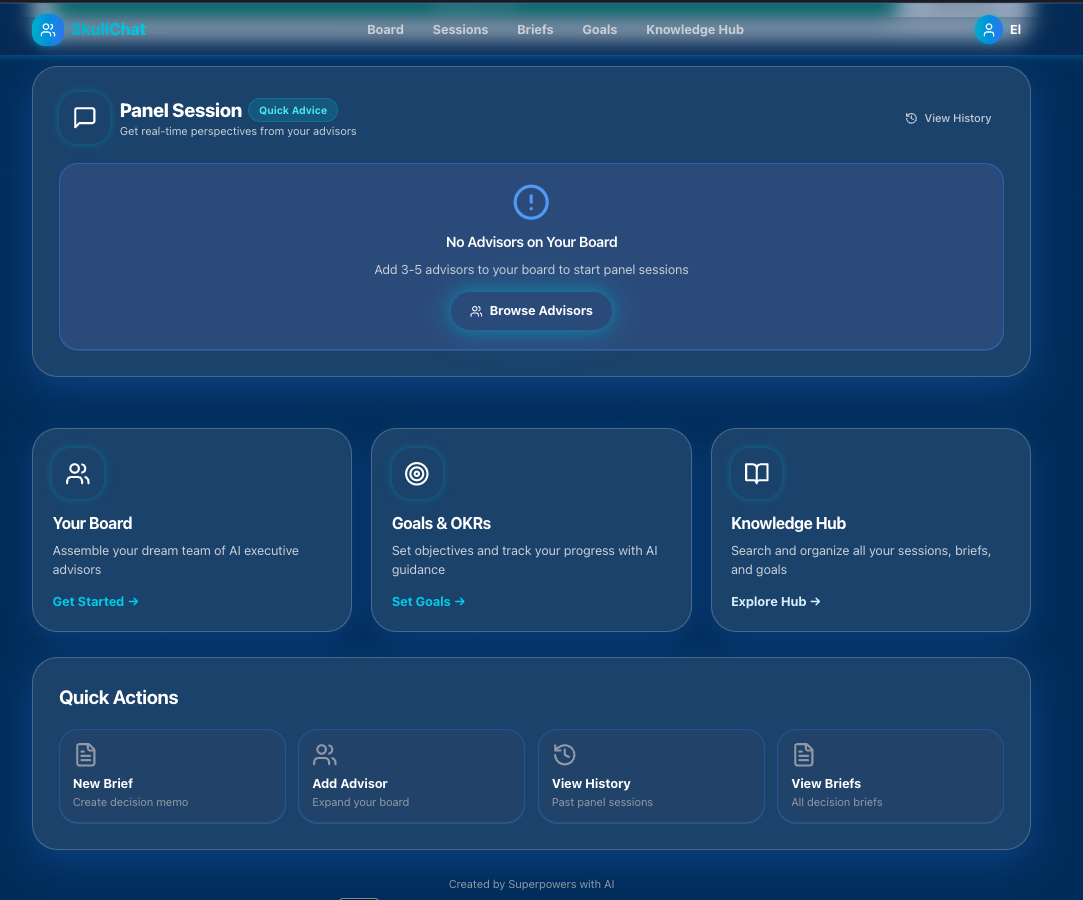Image resolution: width=1083 pixels, height=900 pixels.
Task: Click the SkullChat brand name text
Action: [108, 30]
